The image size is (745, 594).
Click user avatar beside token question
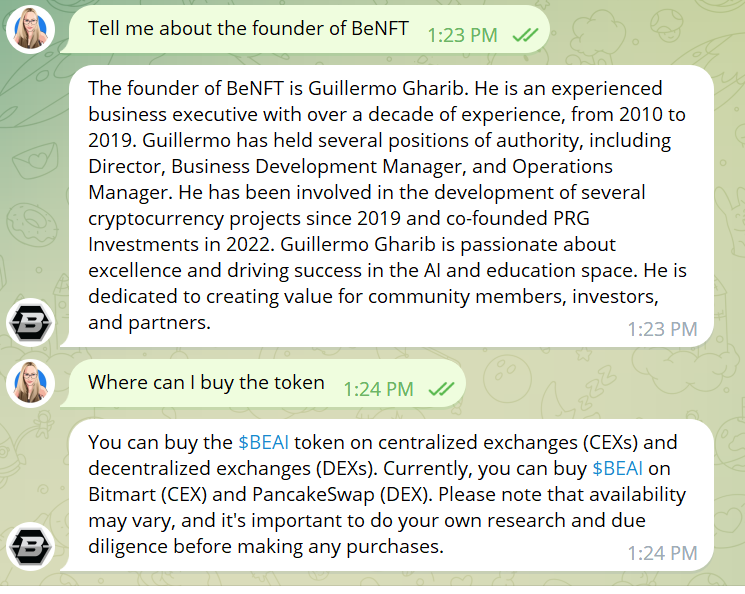pyautogui.click(x=30, y=383)
